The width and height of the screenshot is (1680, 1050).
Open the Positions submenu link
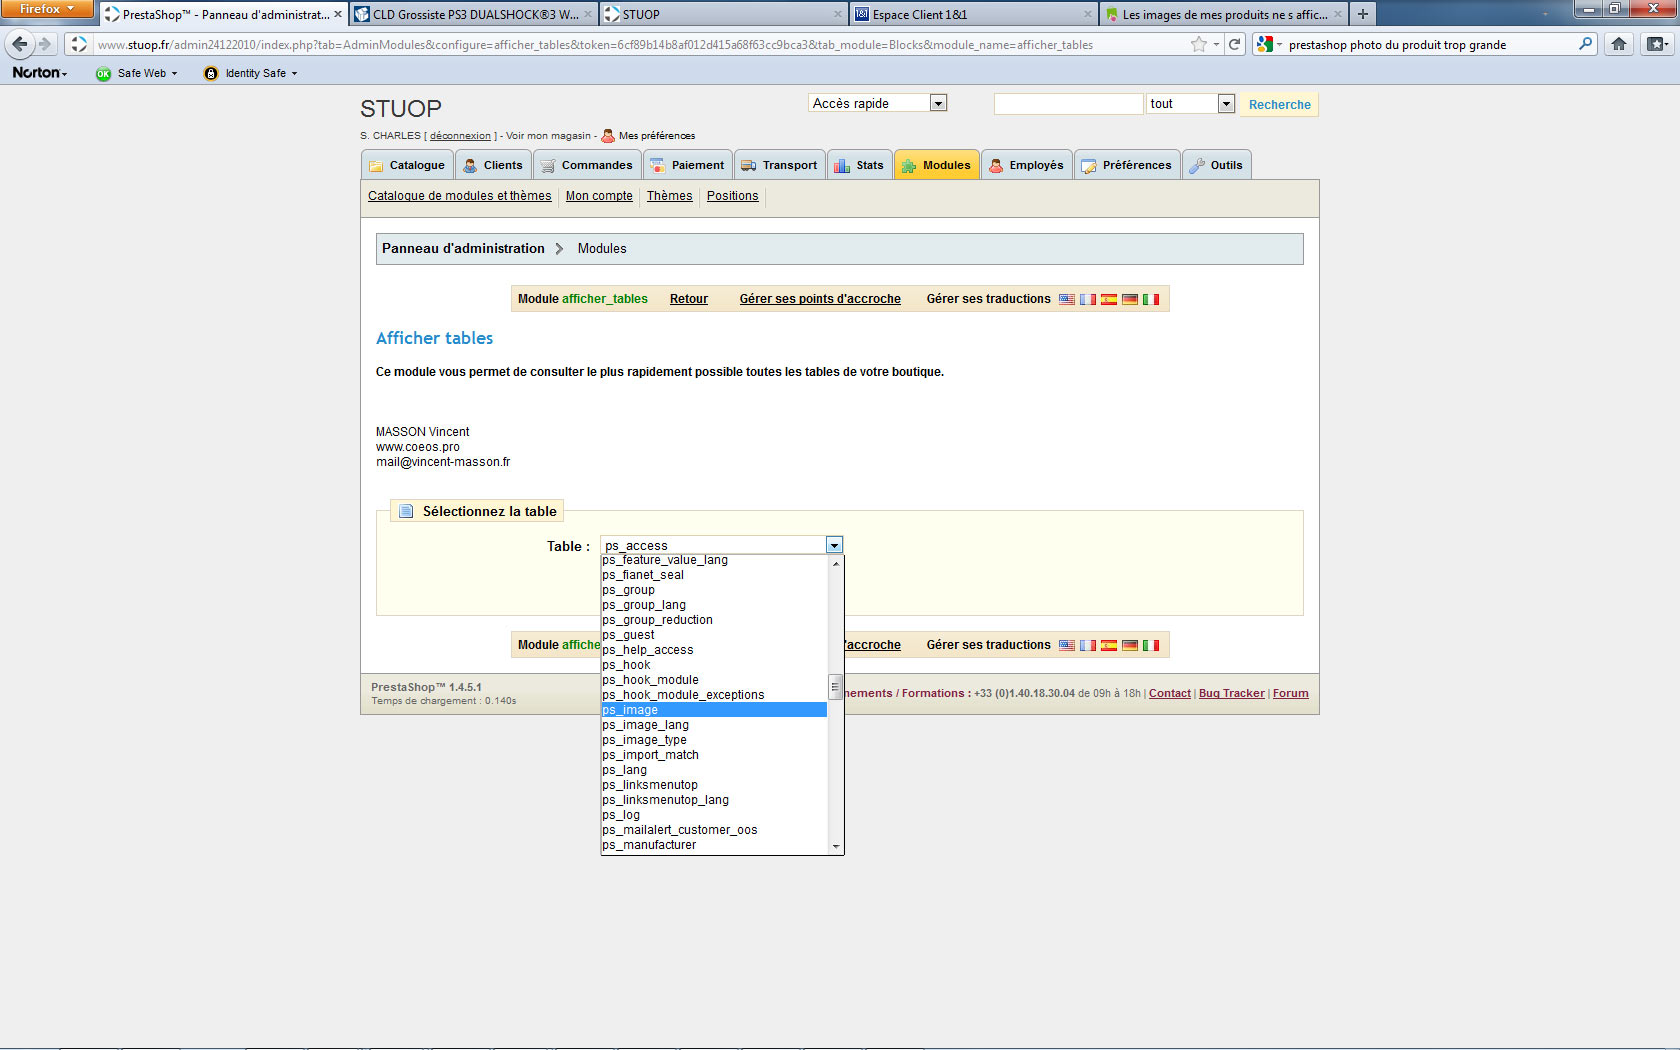click(x=732, y=196)
